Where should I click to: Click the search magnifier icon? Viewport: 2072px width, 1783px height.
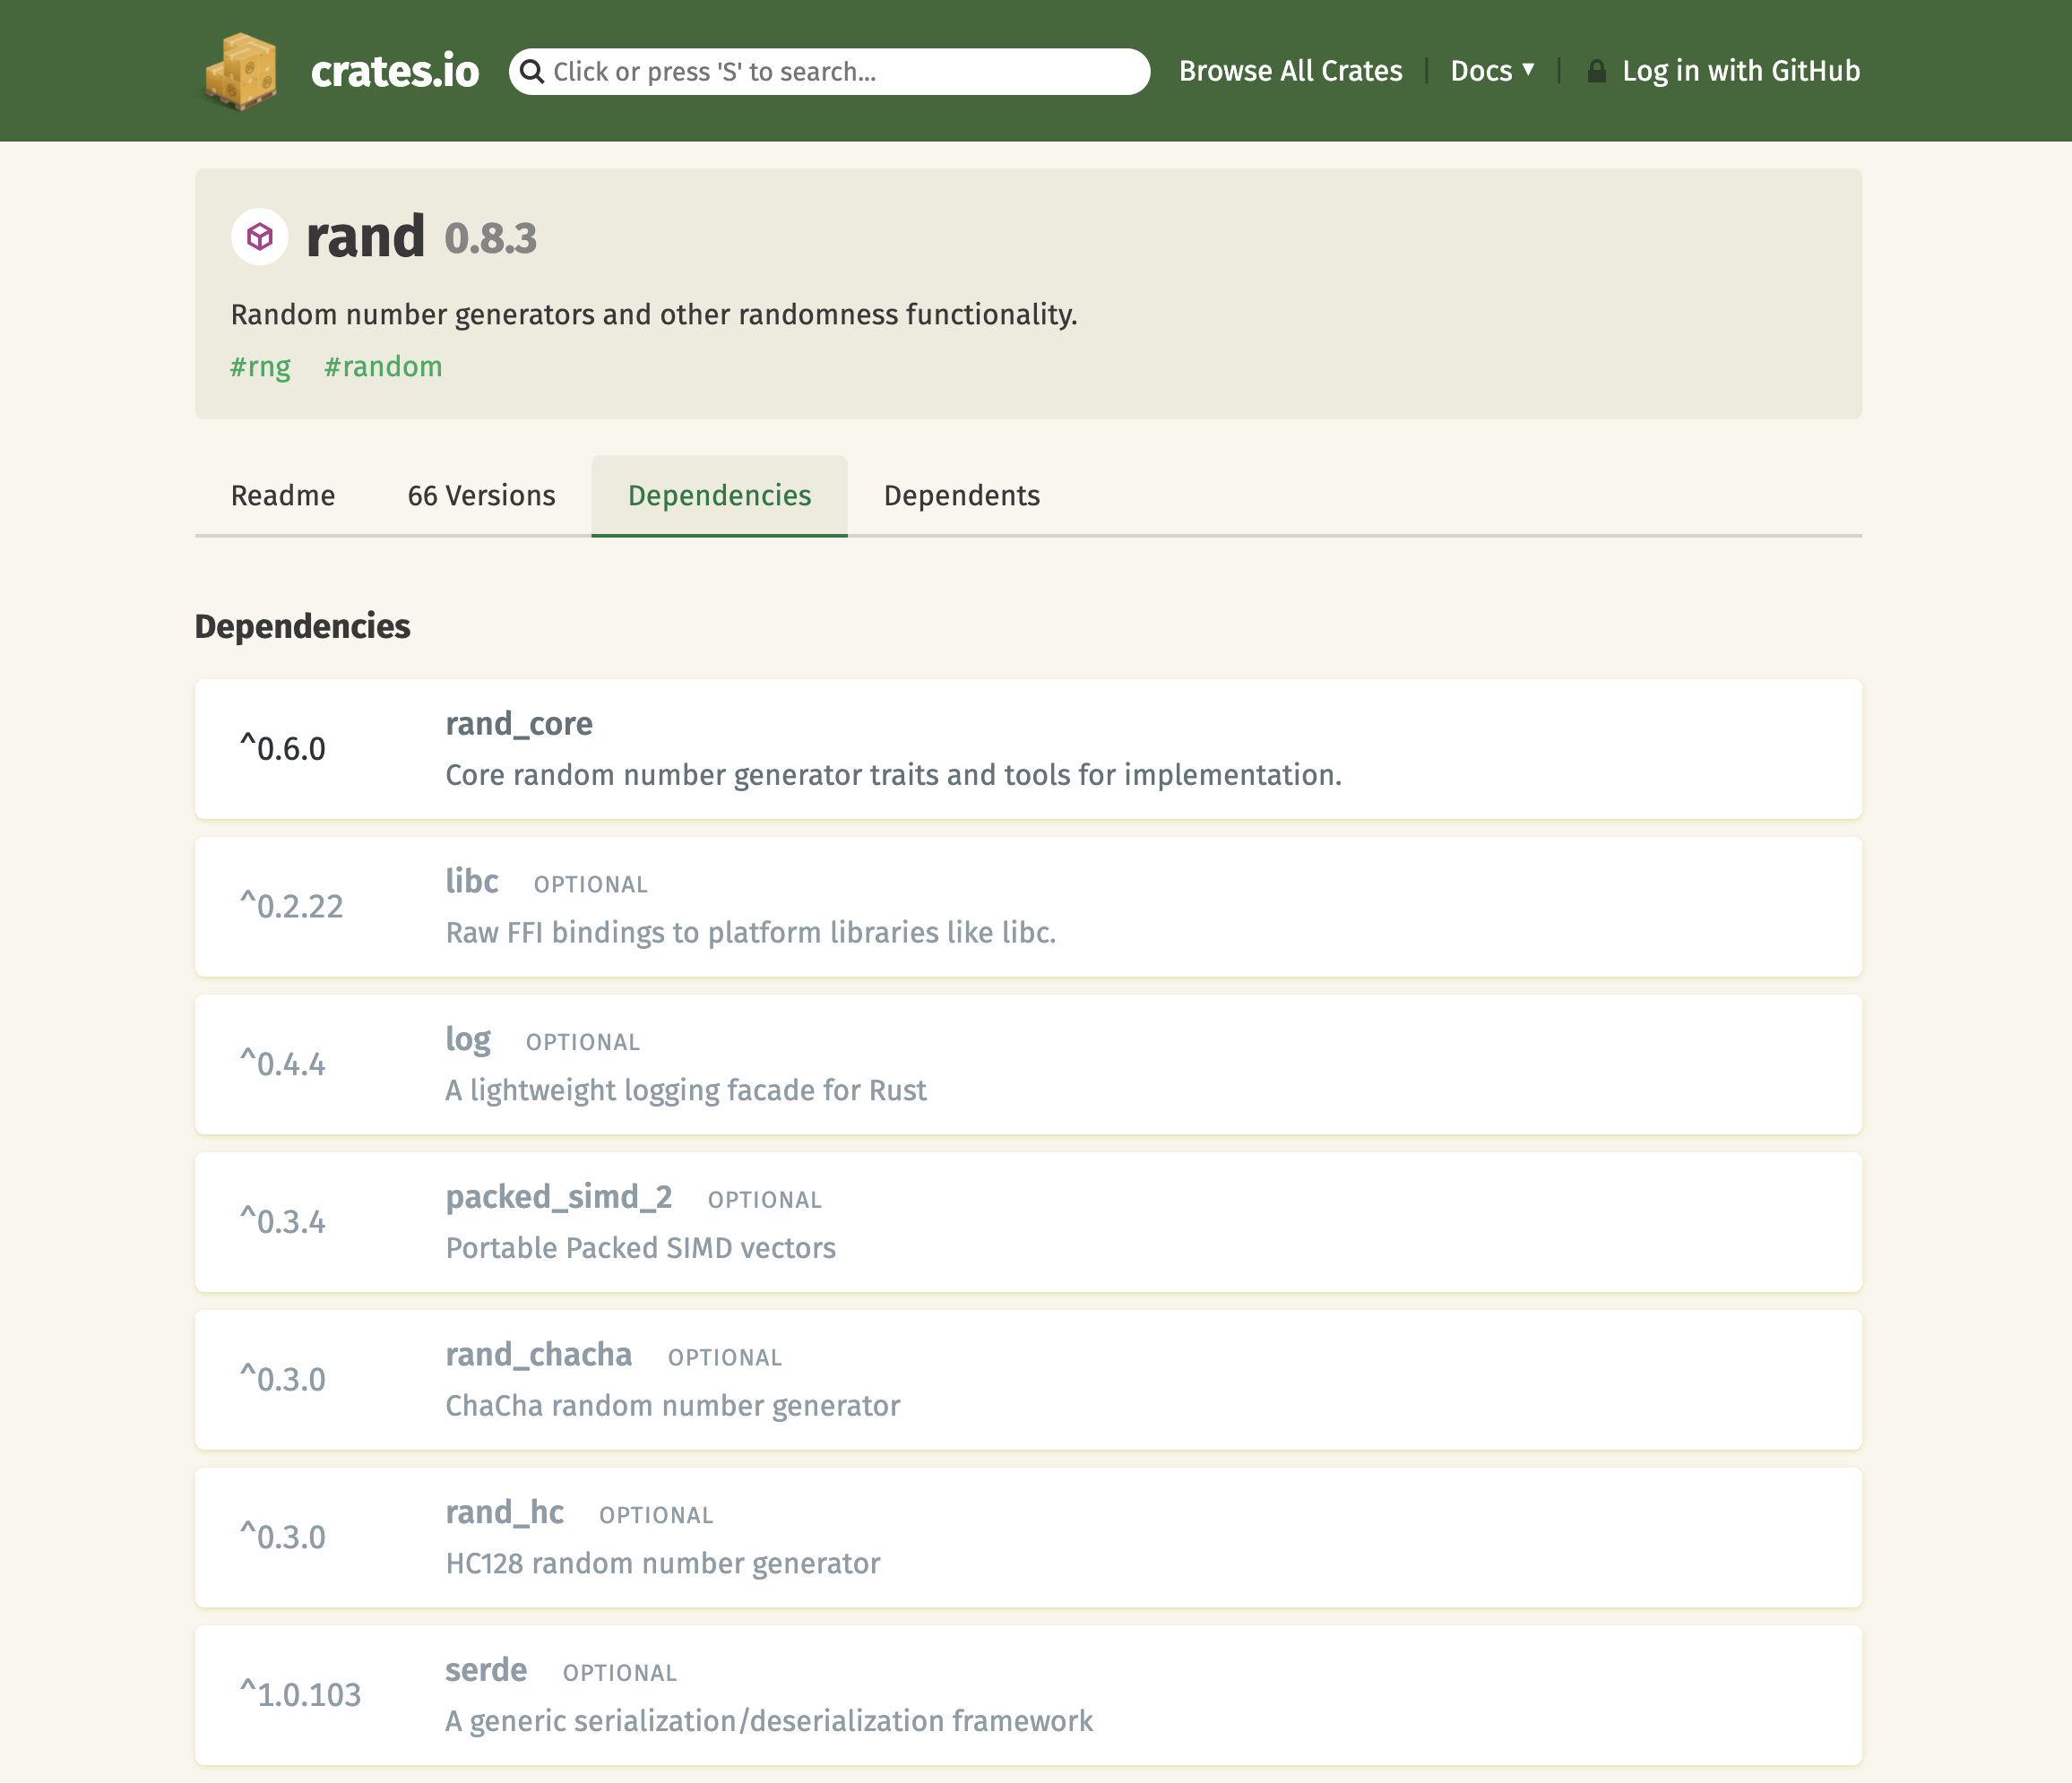(532, 72)
